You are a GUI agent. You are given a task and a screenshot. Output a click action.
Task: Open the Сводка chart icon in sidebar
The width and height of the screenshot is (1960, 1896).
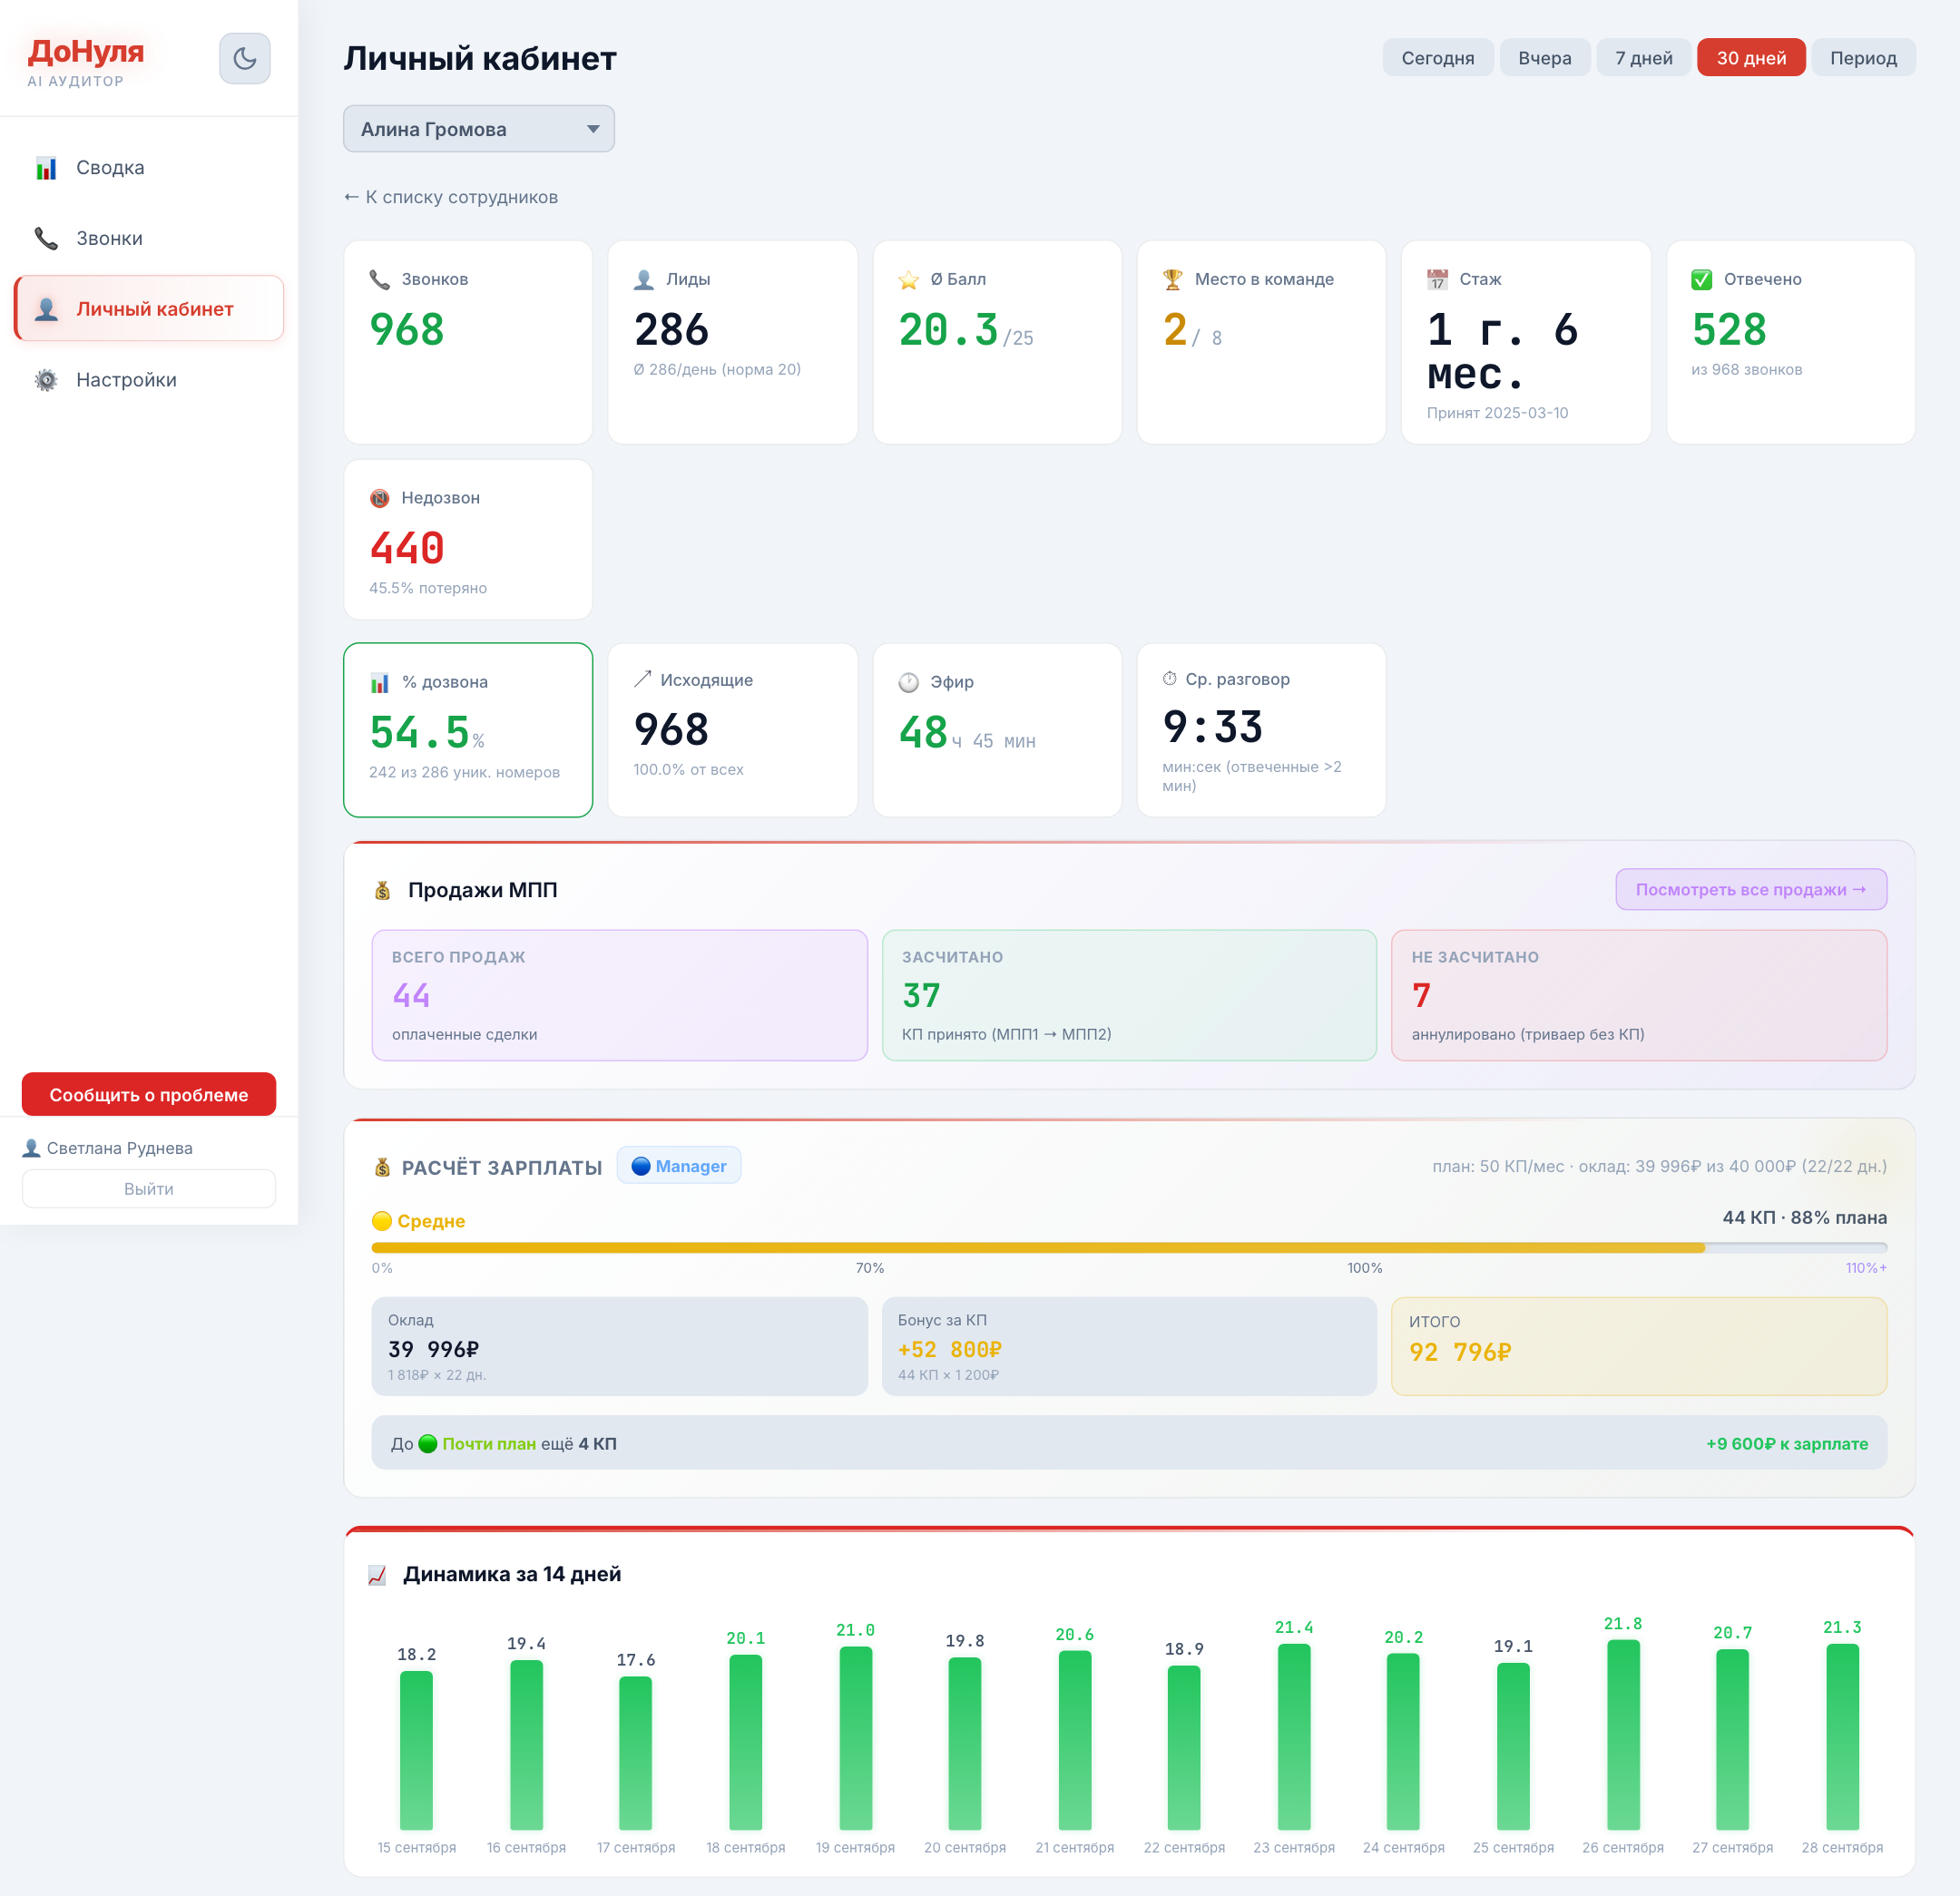tap(46, 168)
